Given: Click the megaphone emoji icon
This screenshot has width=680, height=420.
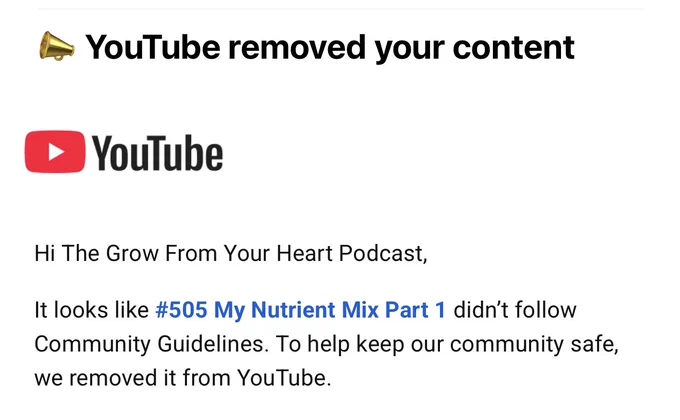Looking at the screenshot, I should pyautogui.click(x=57, y=46).
